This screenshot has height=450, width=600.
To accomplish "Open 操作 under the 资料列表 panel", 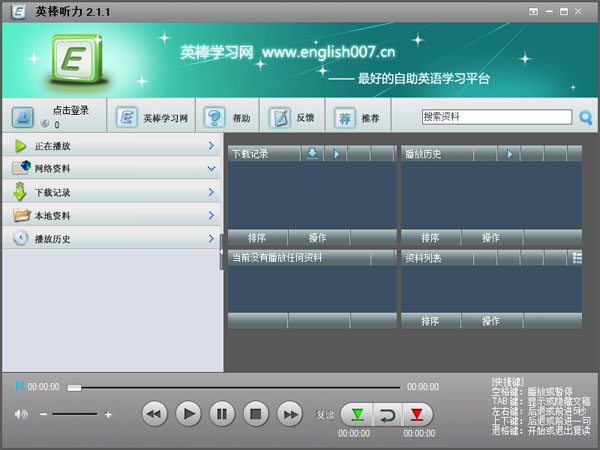I will tap(491, 321).
